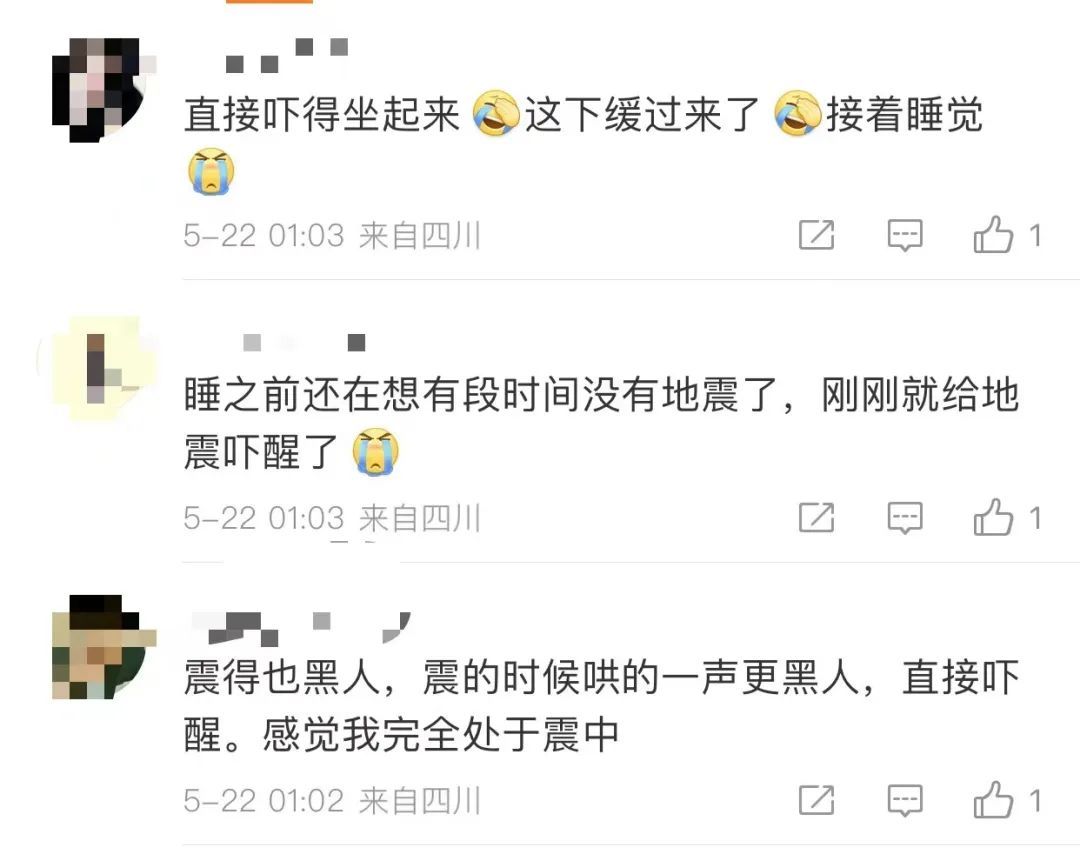Reply to the first comment via bubble icon
Image resolution: width=1080 pixels, height=861 pixels.
point(904,236)
